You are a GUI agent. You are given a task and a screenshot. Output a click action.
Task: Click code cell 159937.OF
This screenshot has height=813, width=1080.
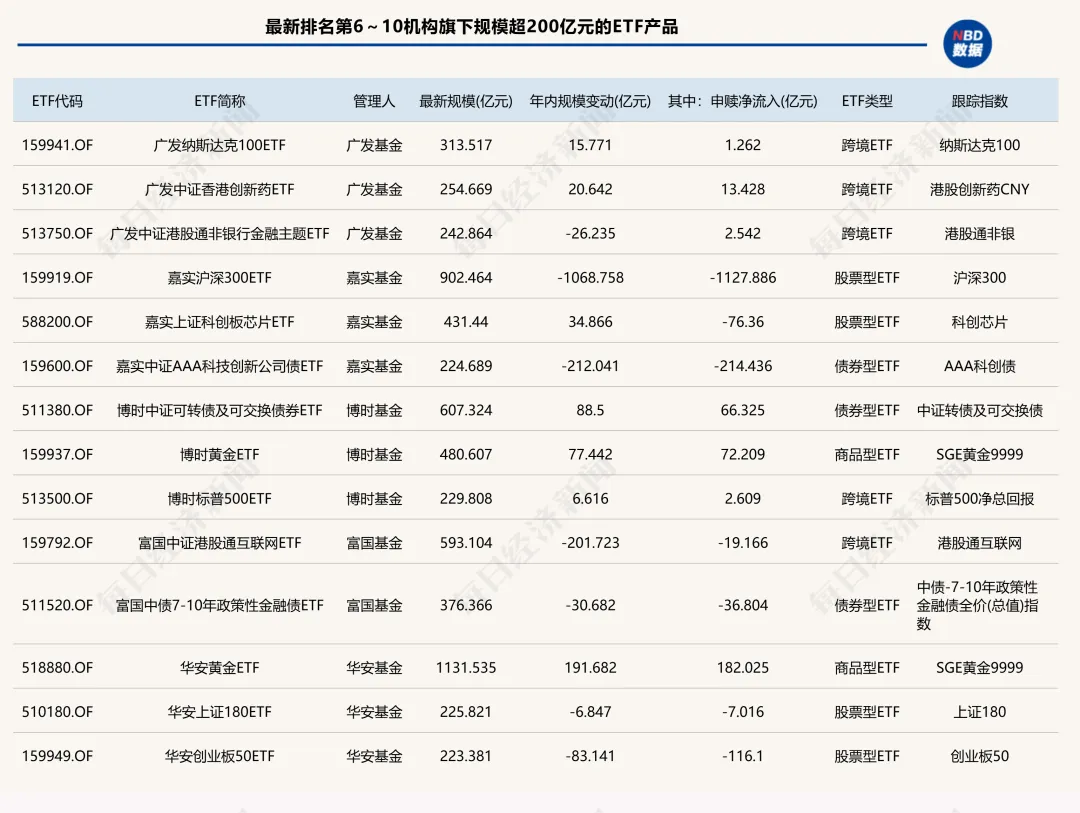pos(57,454)
